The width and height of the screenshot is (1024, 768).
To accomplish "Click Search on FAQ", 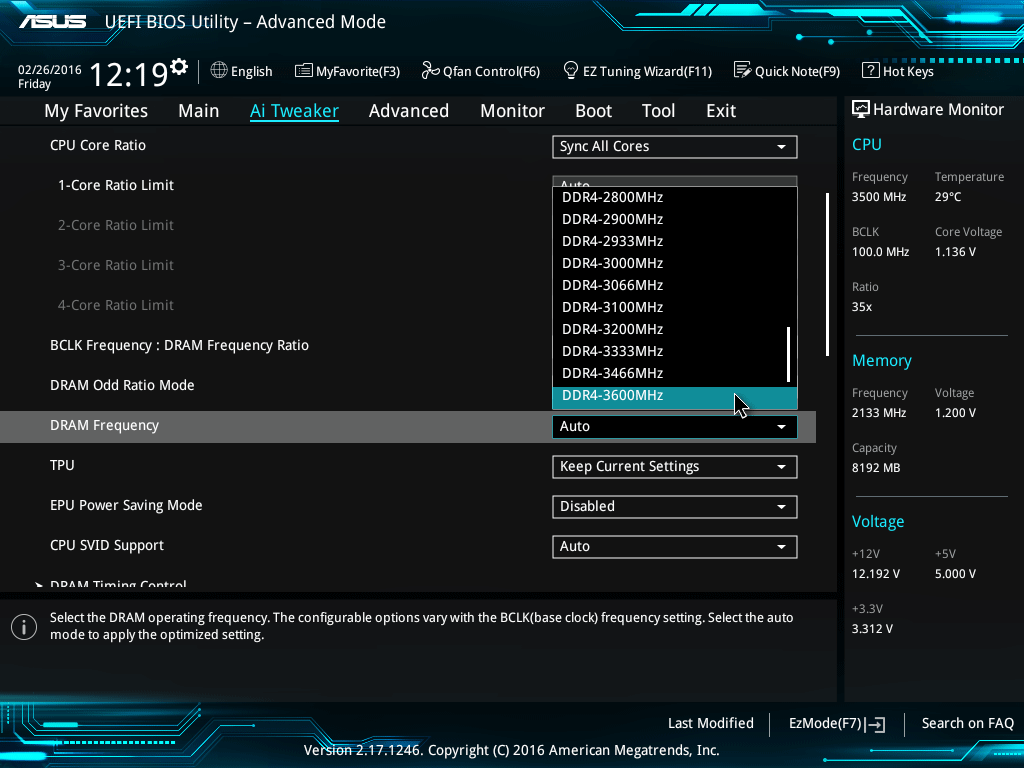I will click(x=967, y=723).
